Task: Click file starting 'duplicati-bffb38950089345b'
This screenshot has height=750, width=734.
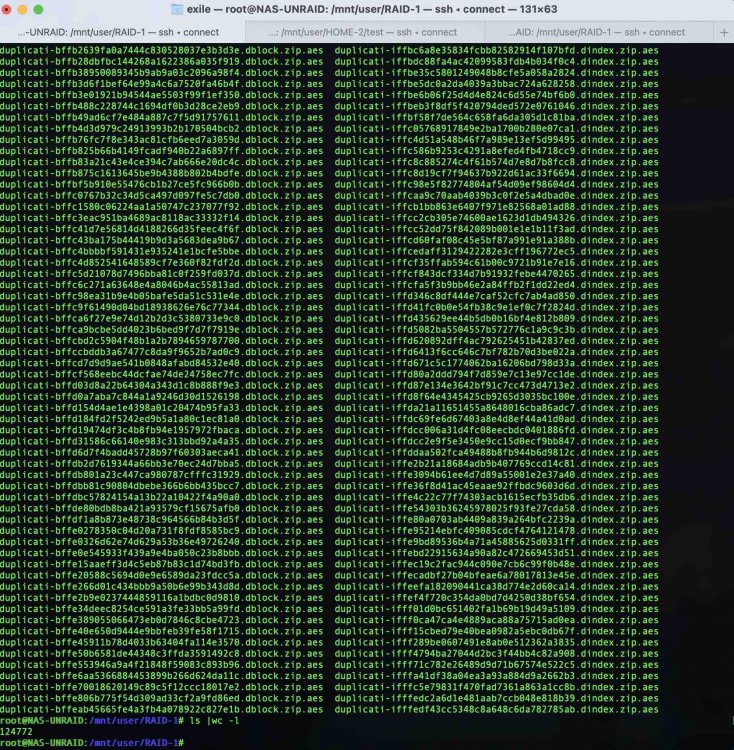Action: (162, 73)
